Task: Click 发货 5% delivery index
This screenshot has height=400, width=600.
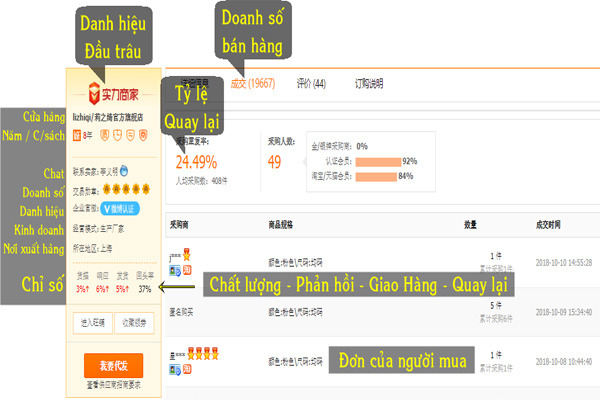Action: (122, 282)
